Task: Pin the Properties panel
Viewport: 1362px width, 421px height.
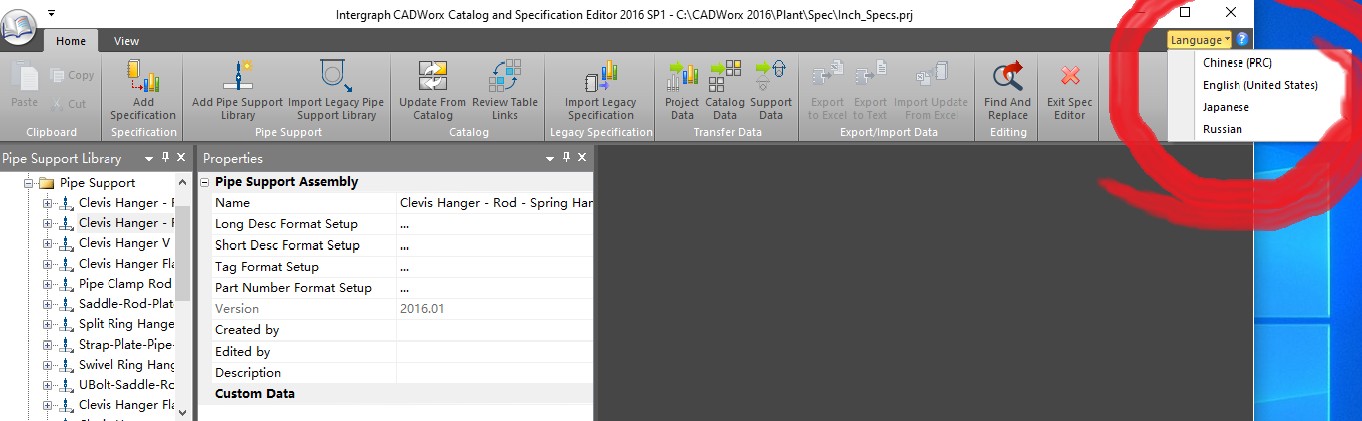Action: (566, 158)
